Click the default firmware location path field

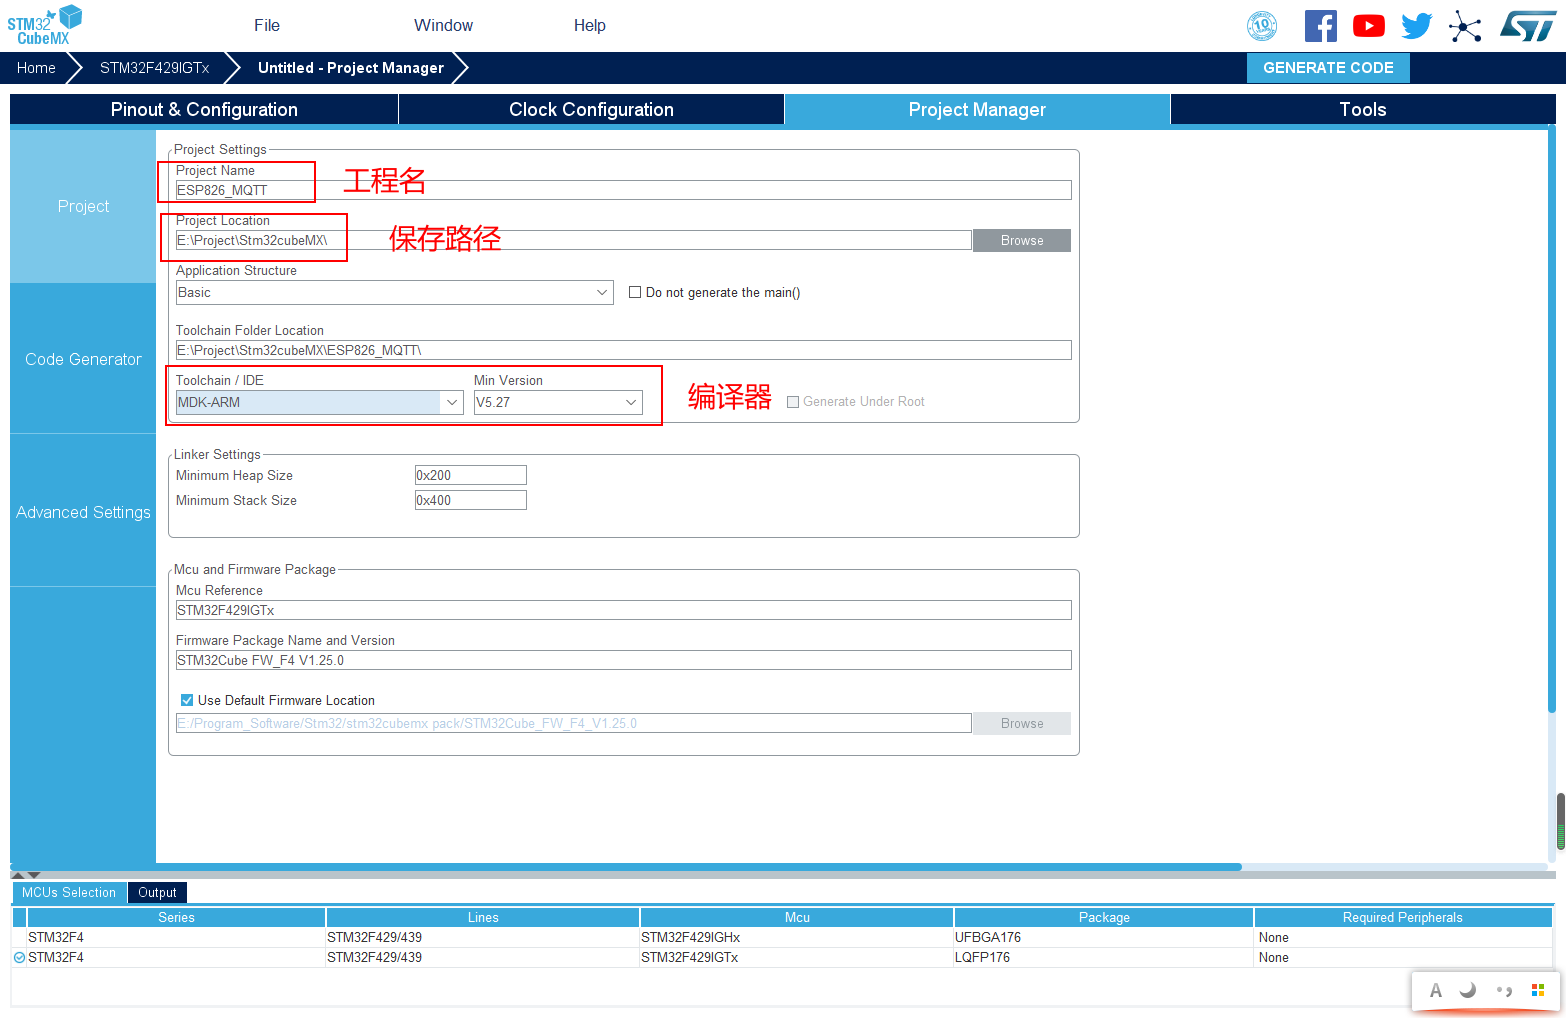click(x=574, y=723)
